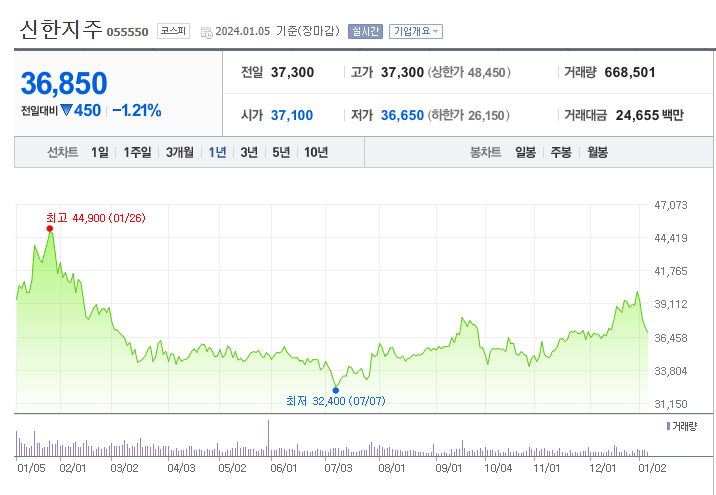
Task: Click the 선차트 label
Action: [63, 152]
